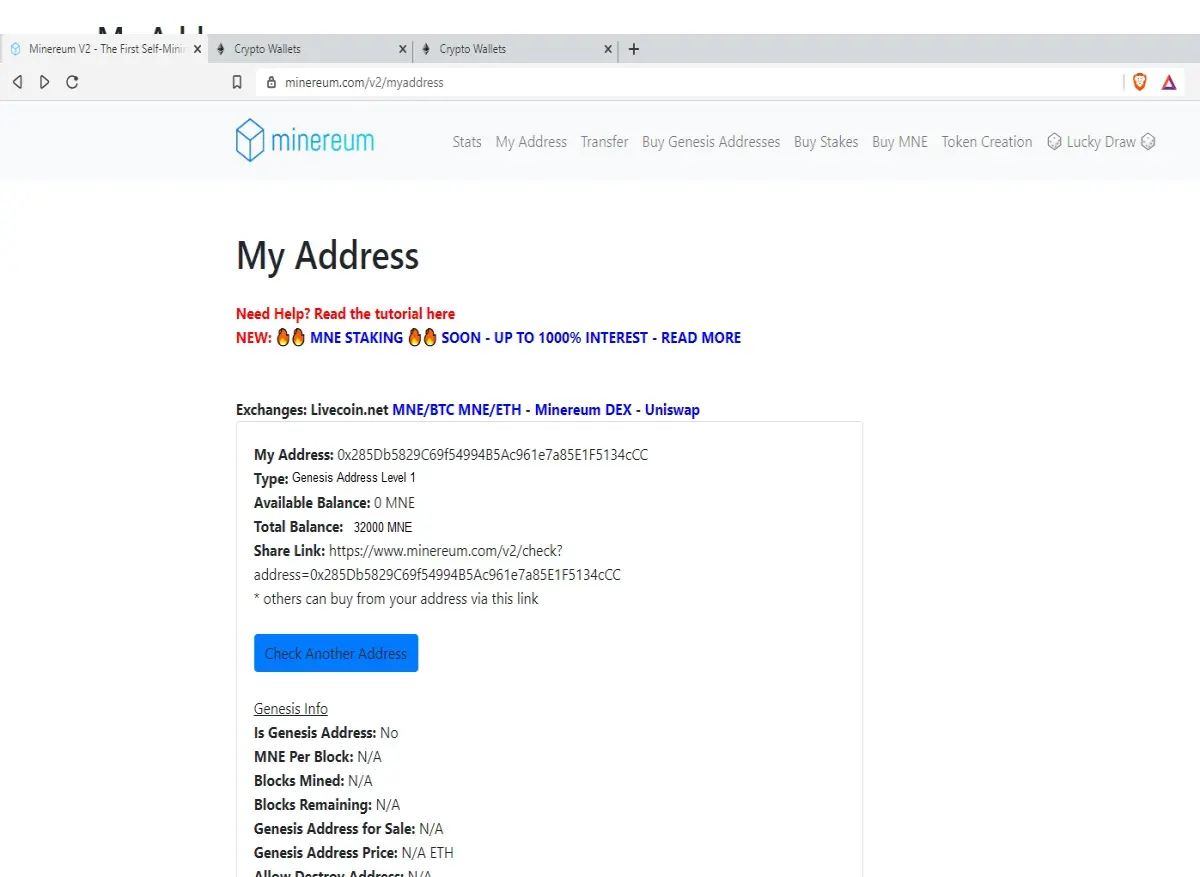Open Brave Rewards triangle icon
The height and width of the screenshot is (877, 1200).
tap(1169, 82)
